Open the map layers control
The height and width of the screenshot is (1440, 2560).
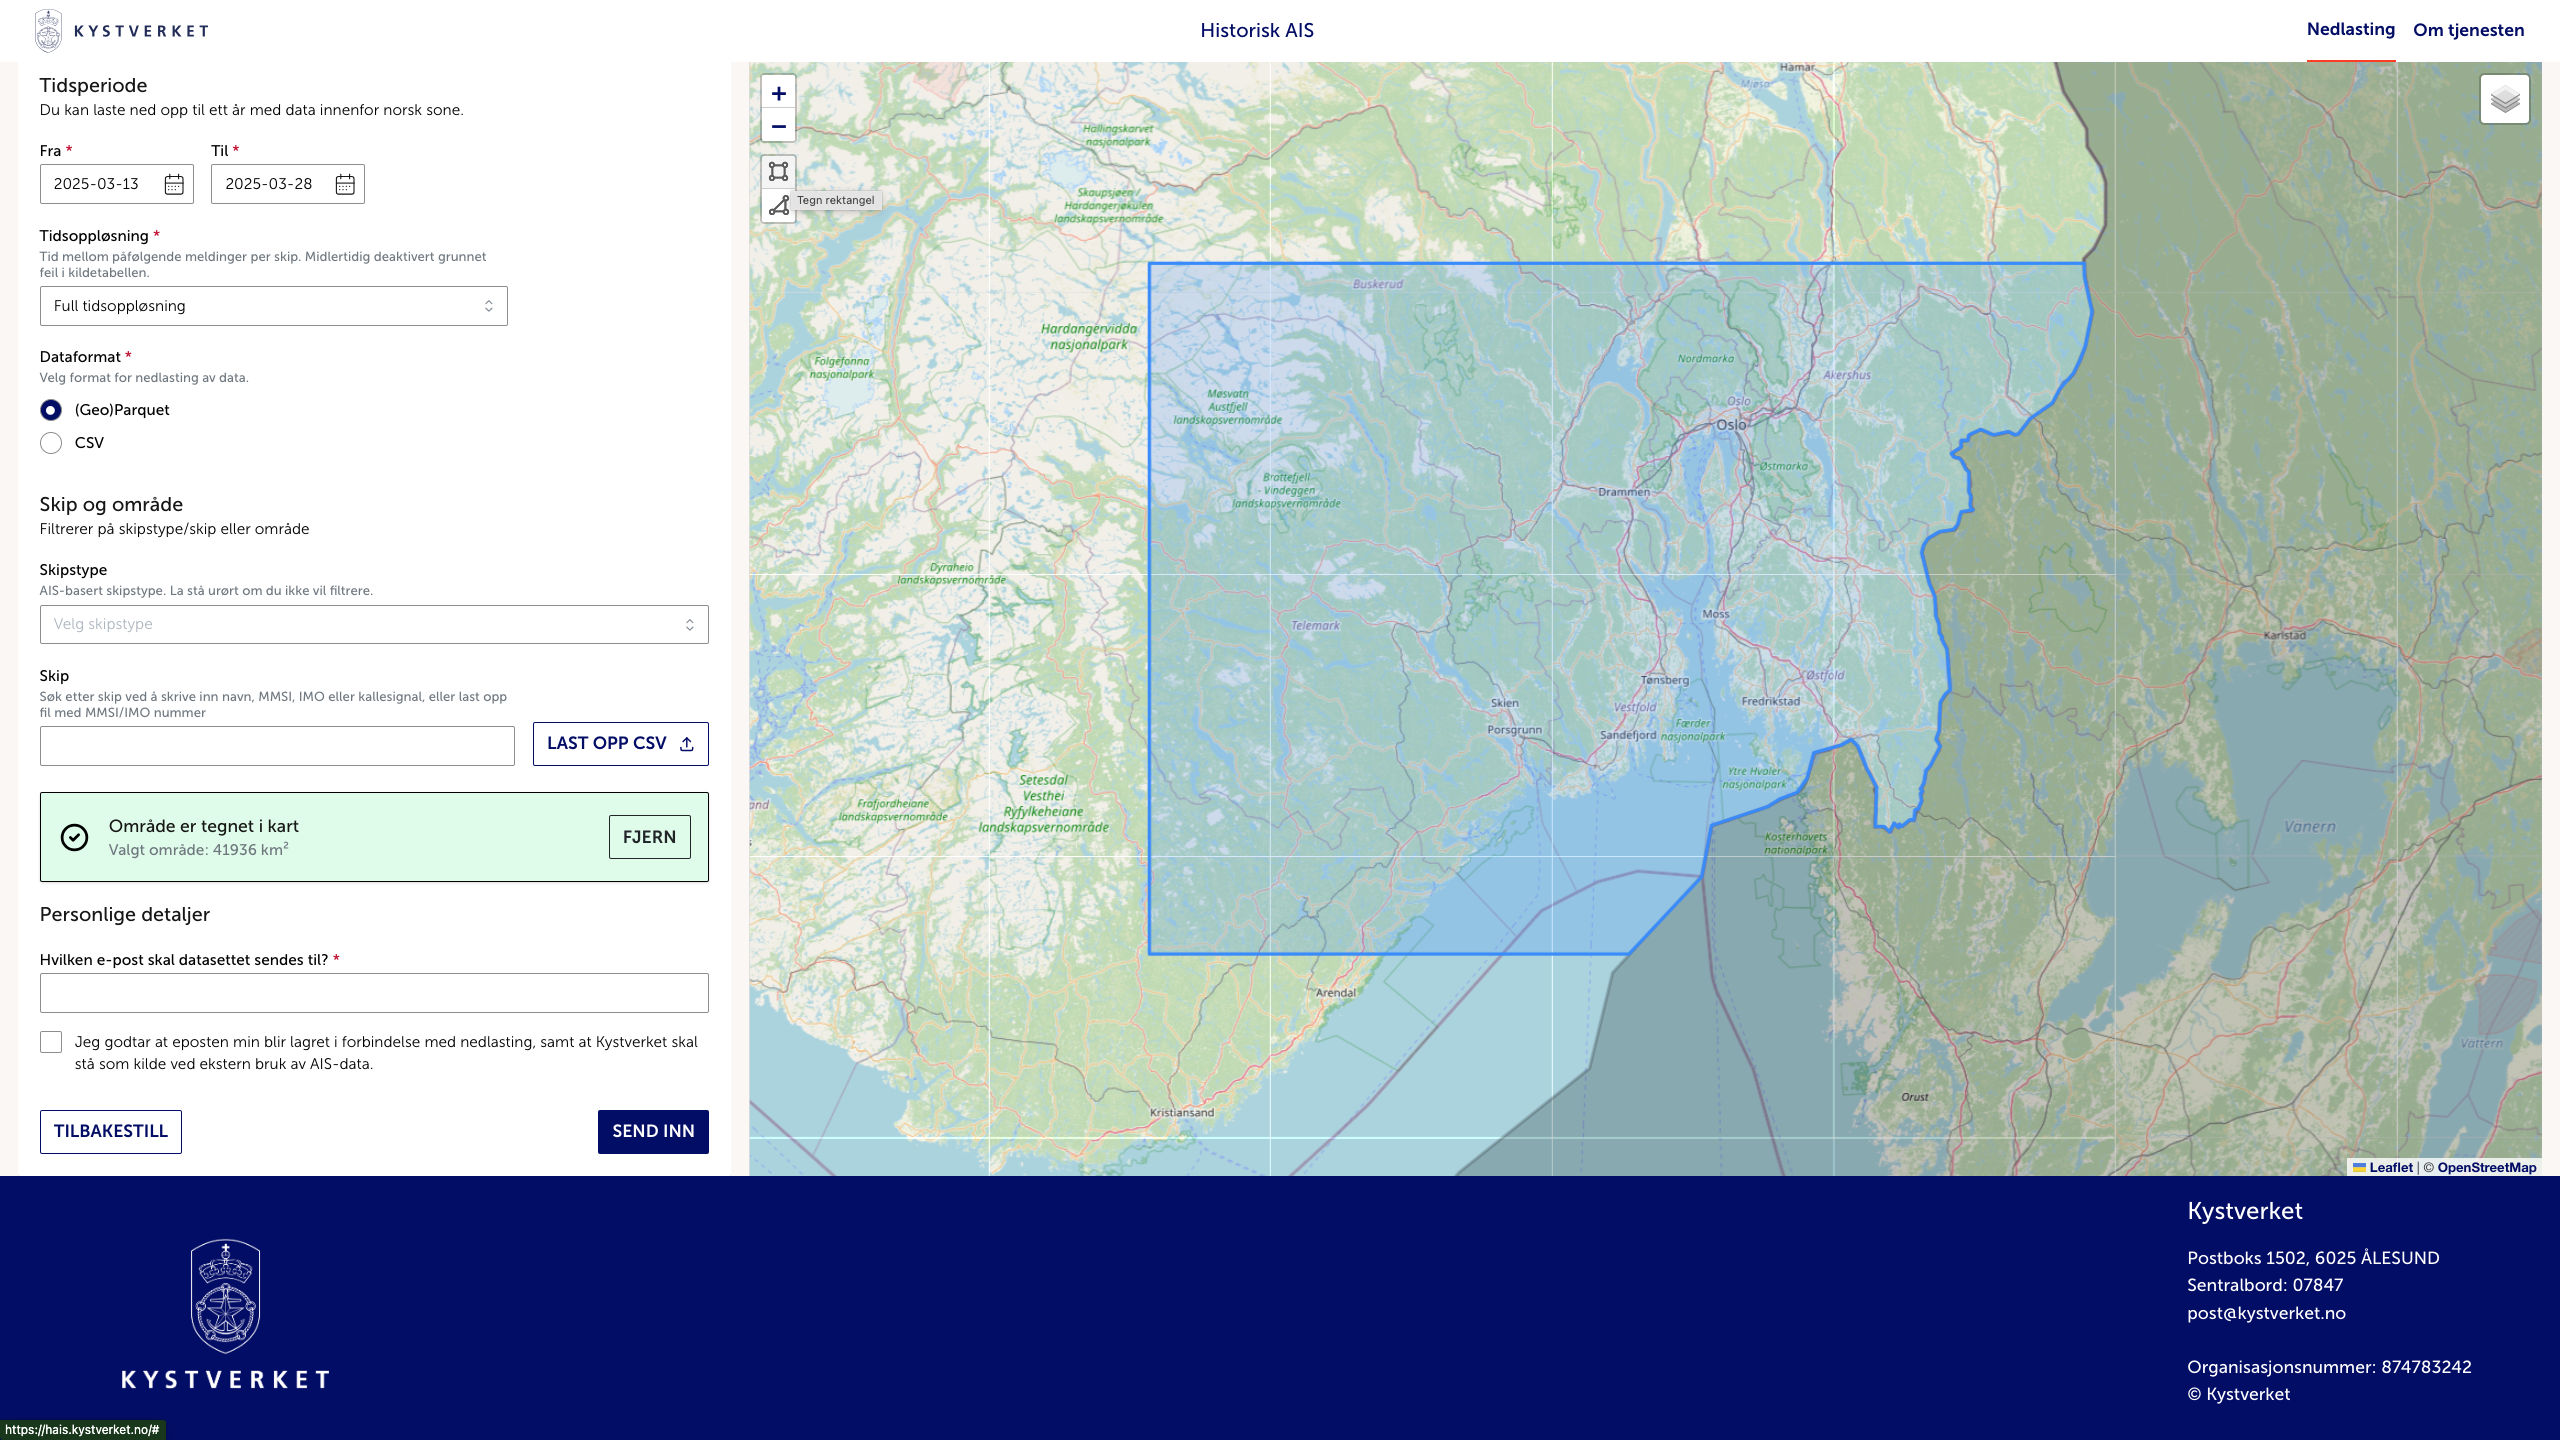tap(2504, 99)
